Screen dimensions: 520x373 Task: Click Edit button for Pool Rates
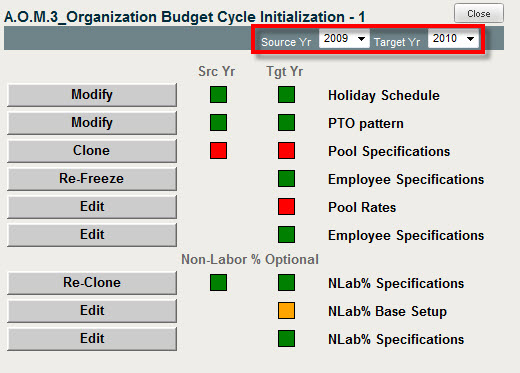pyautogui.click(x=92, y=207)
